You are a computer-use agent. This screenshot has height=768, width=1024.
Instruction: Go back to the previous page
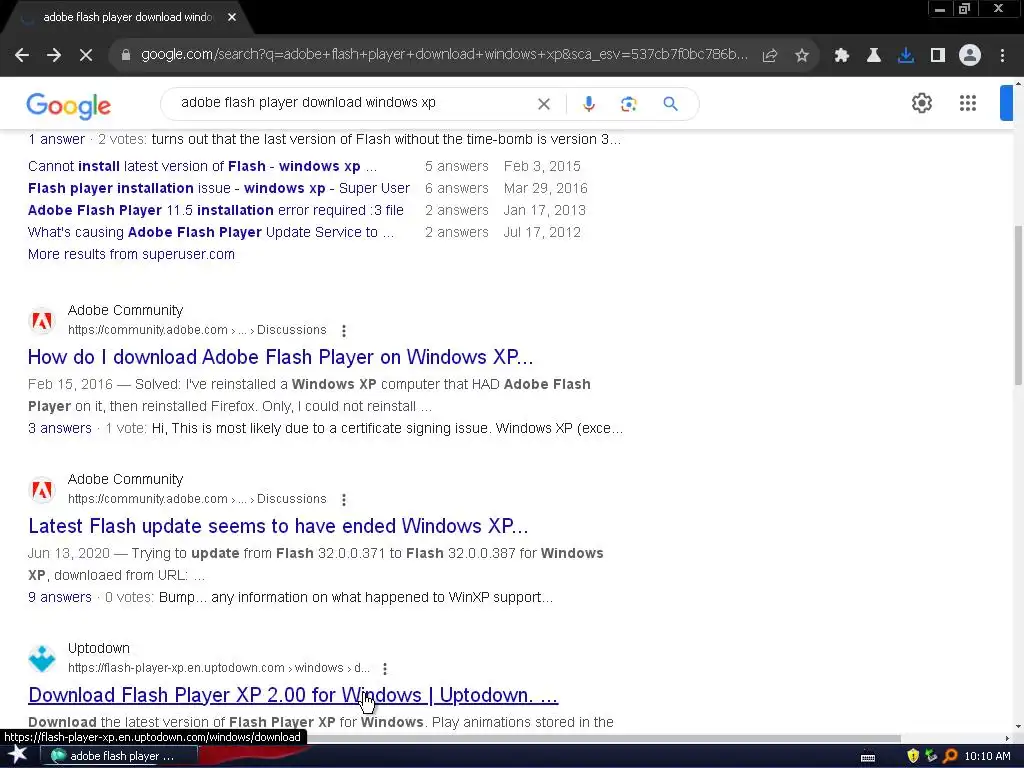[x=22, y=56]
